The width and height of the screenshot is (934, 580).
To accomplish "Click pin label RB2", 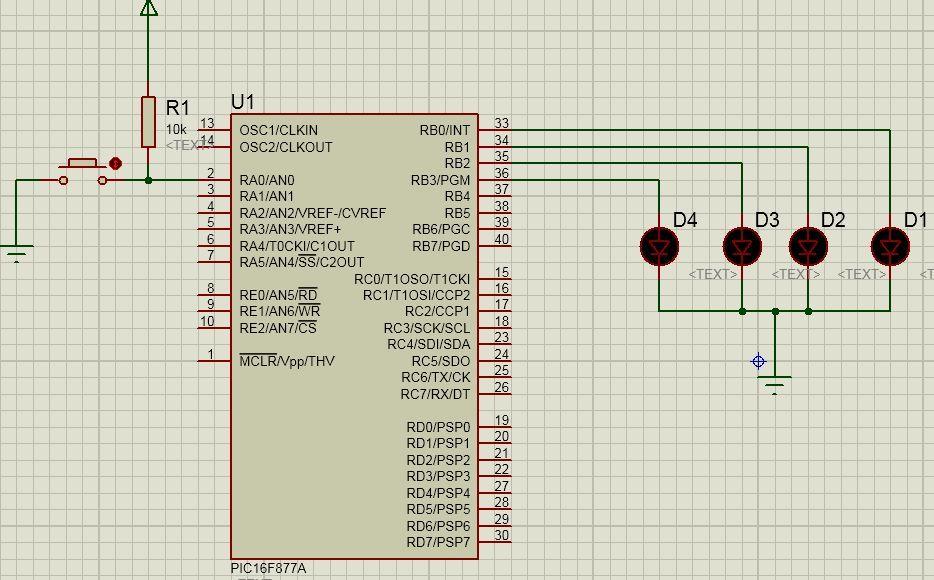I will [457, 163].
